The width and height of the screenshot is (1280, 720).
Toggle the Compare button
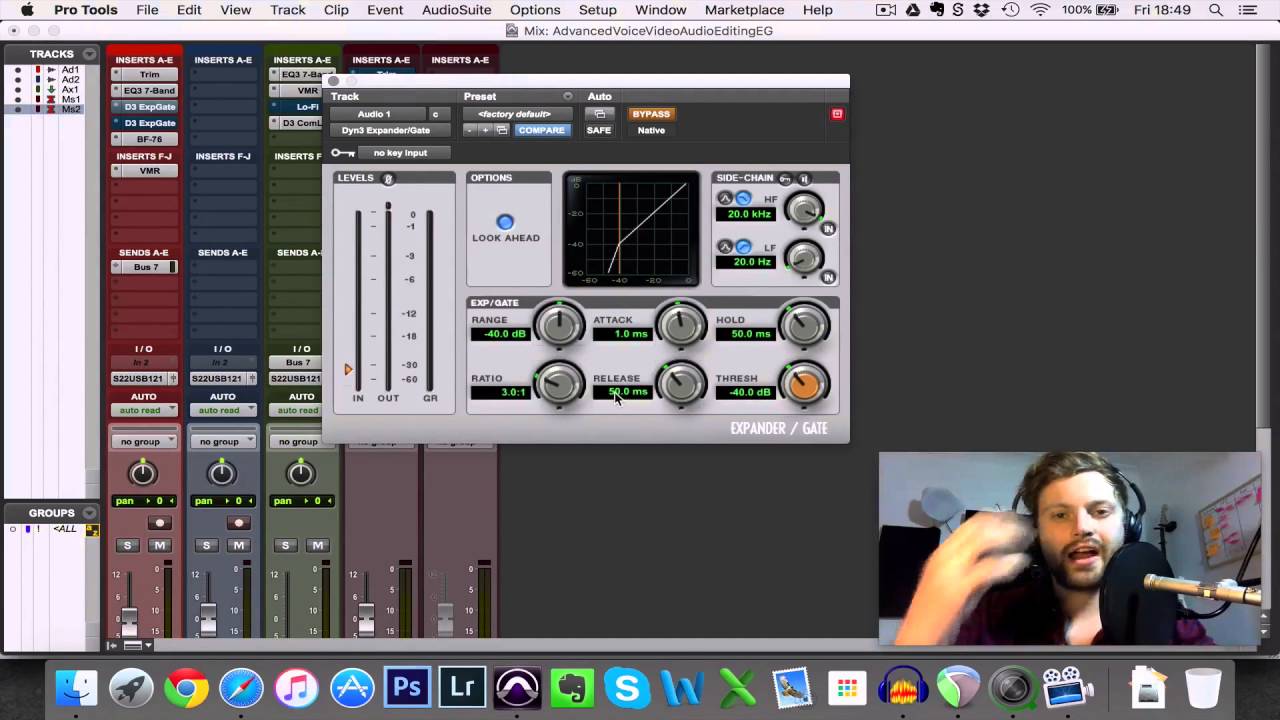(x=541, y=130)
